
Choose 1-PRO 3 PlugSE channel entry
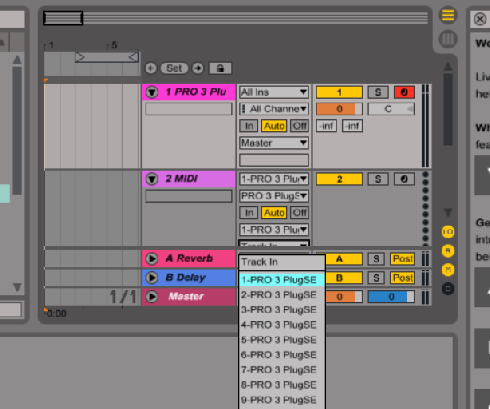pos(282,280)
